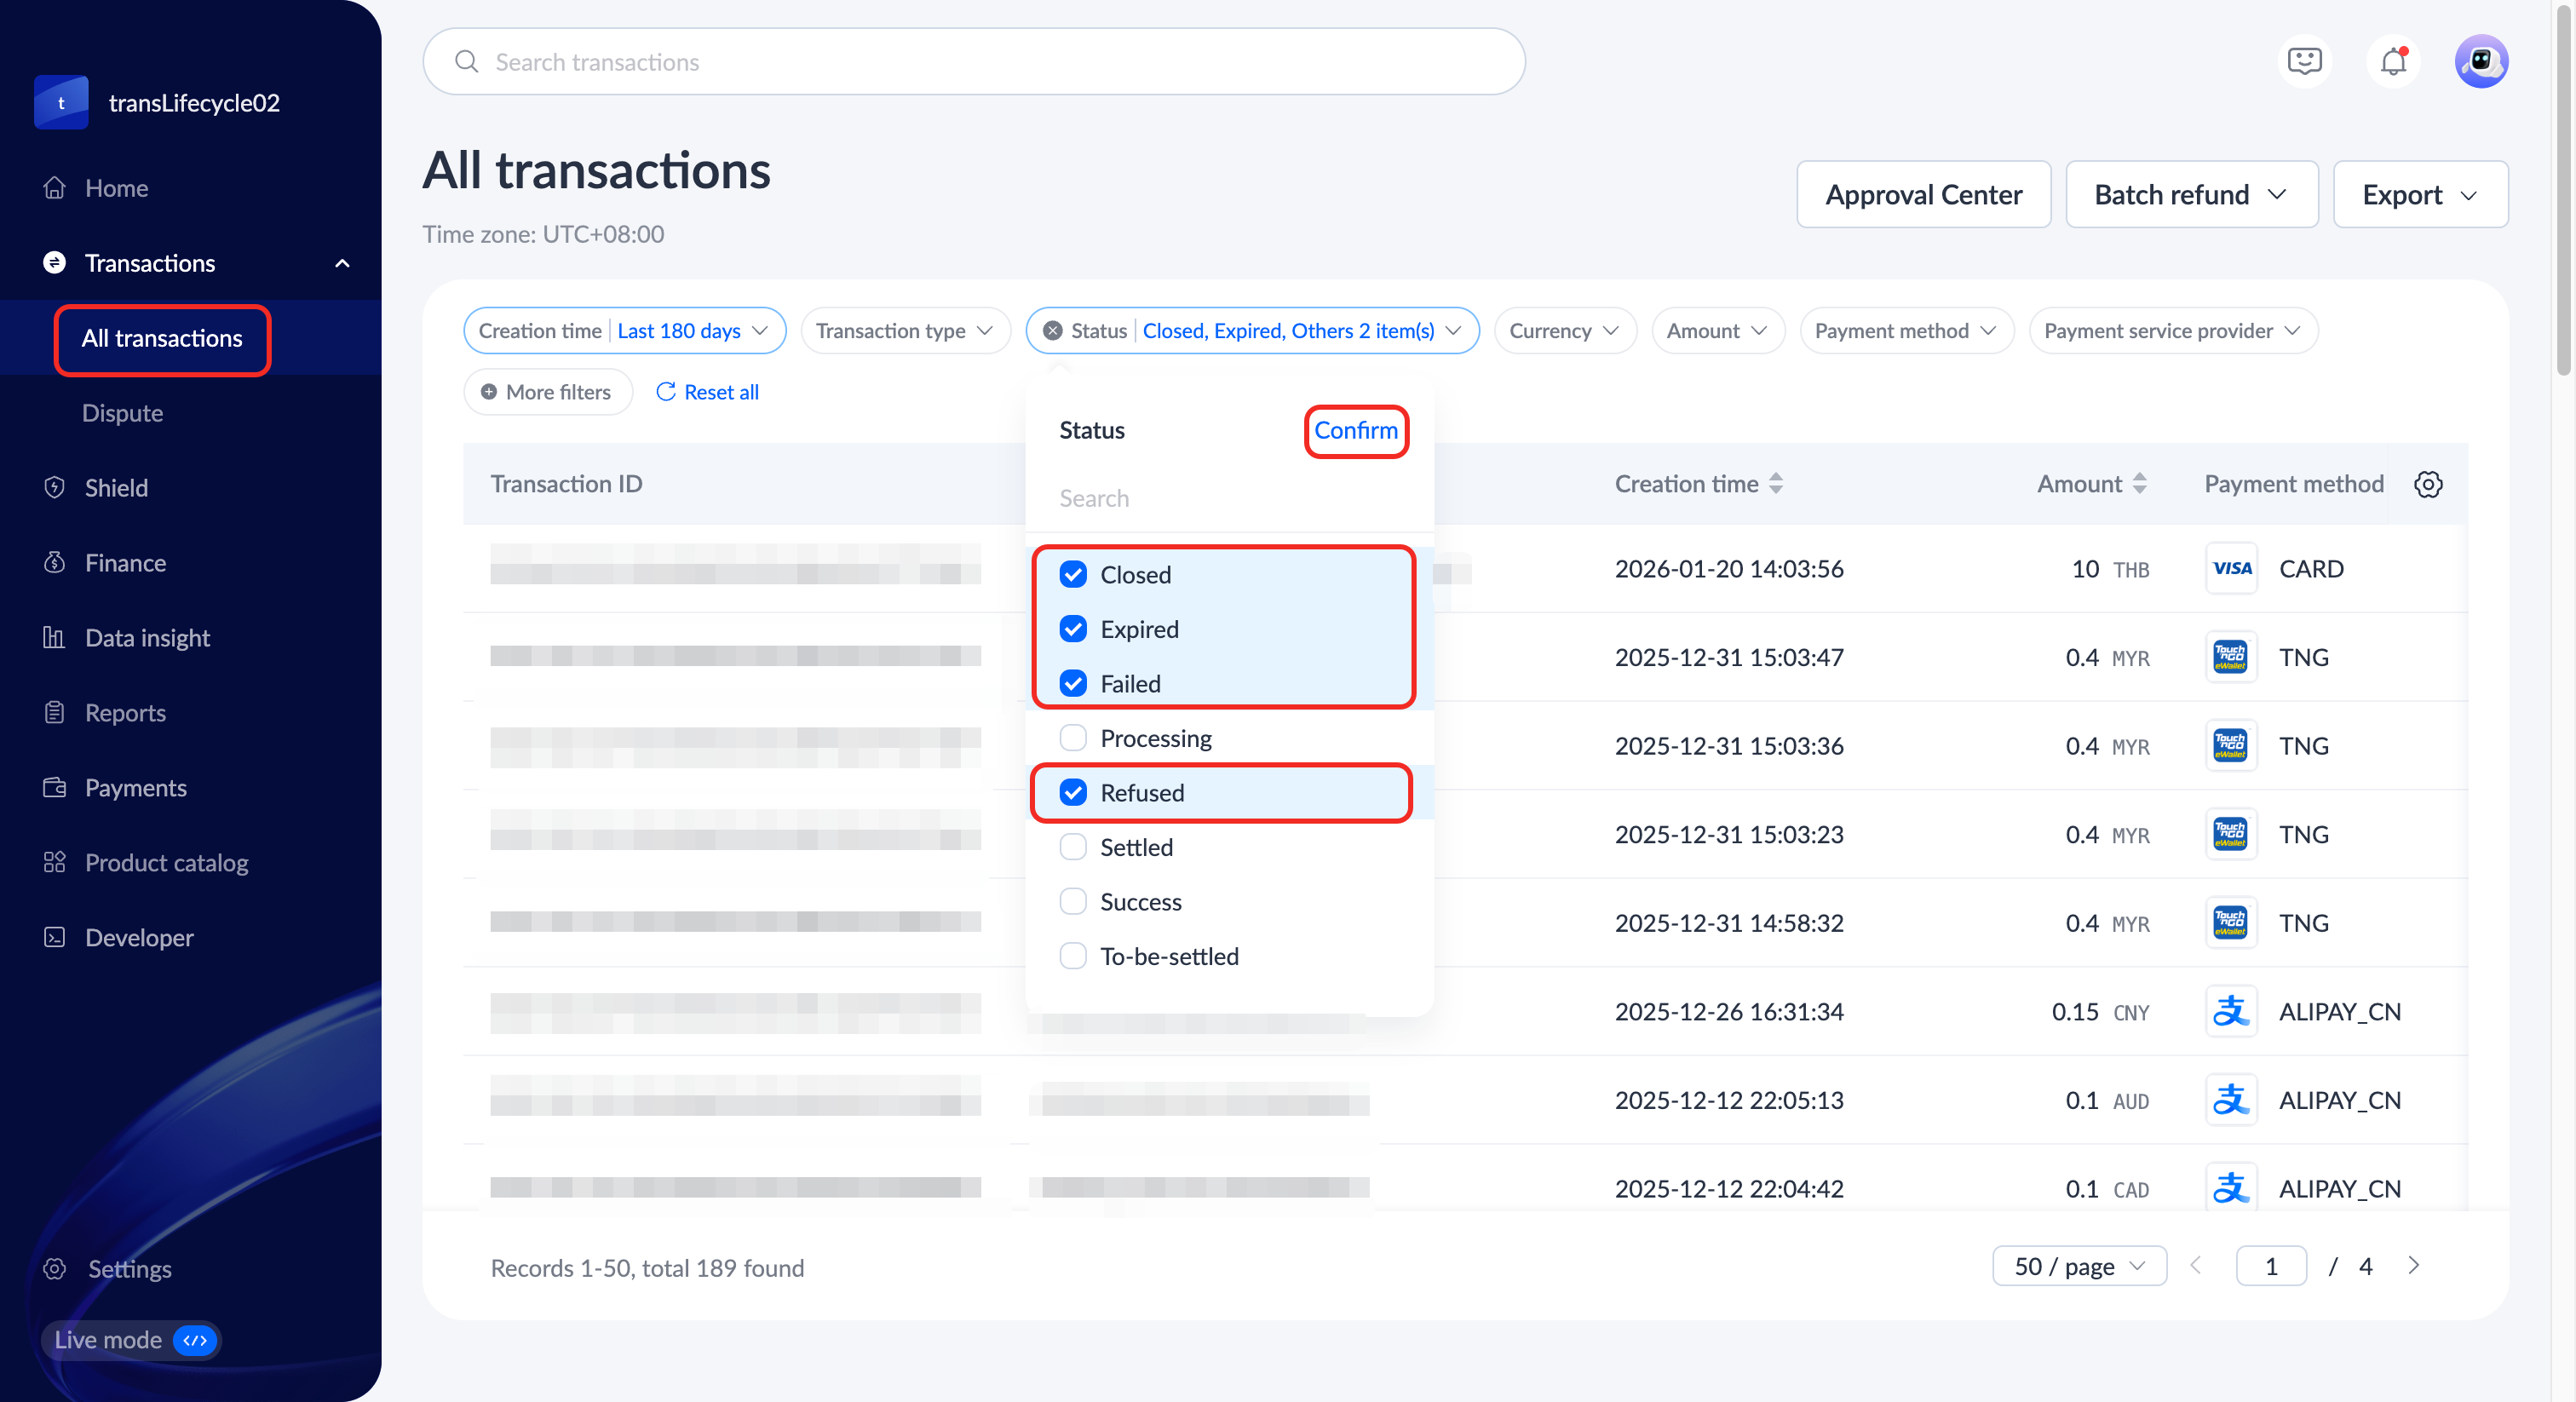Image resolution: width=2576 pixels, height=1402 pixels.
Task: Toggle the Live mode switch
Action: tap(194, 1340)
